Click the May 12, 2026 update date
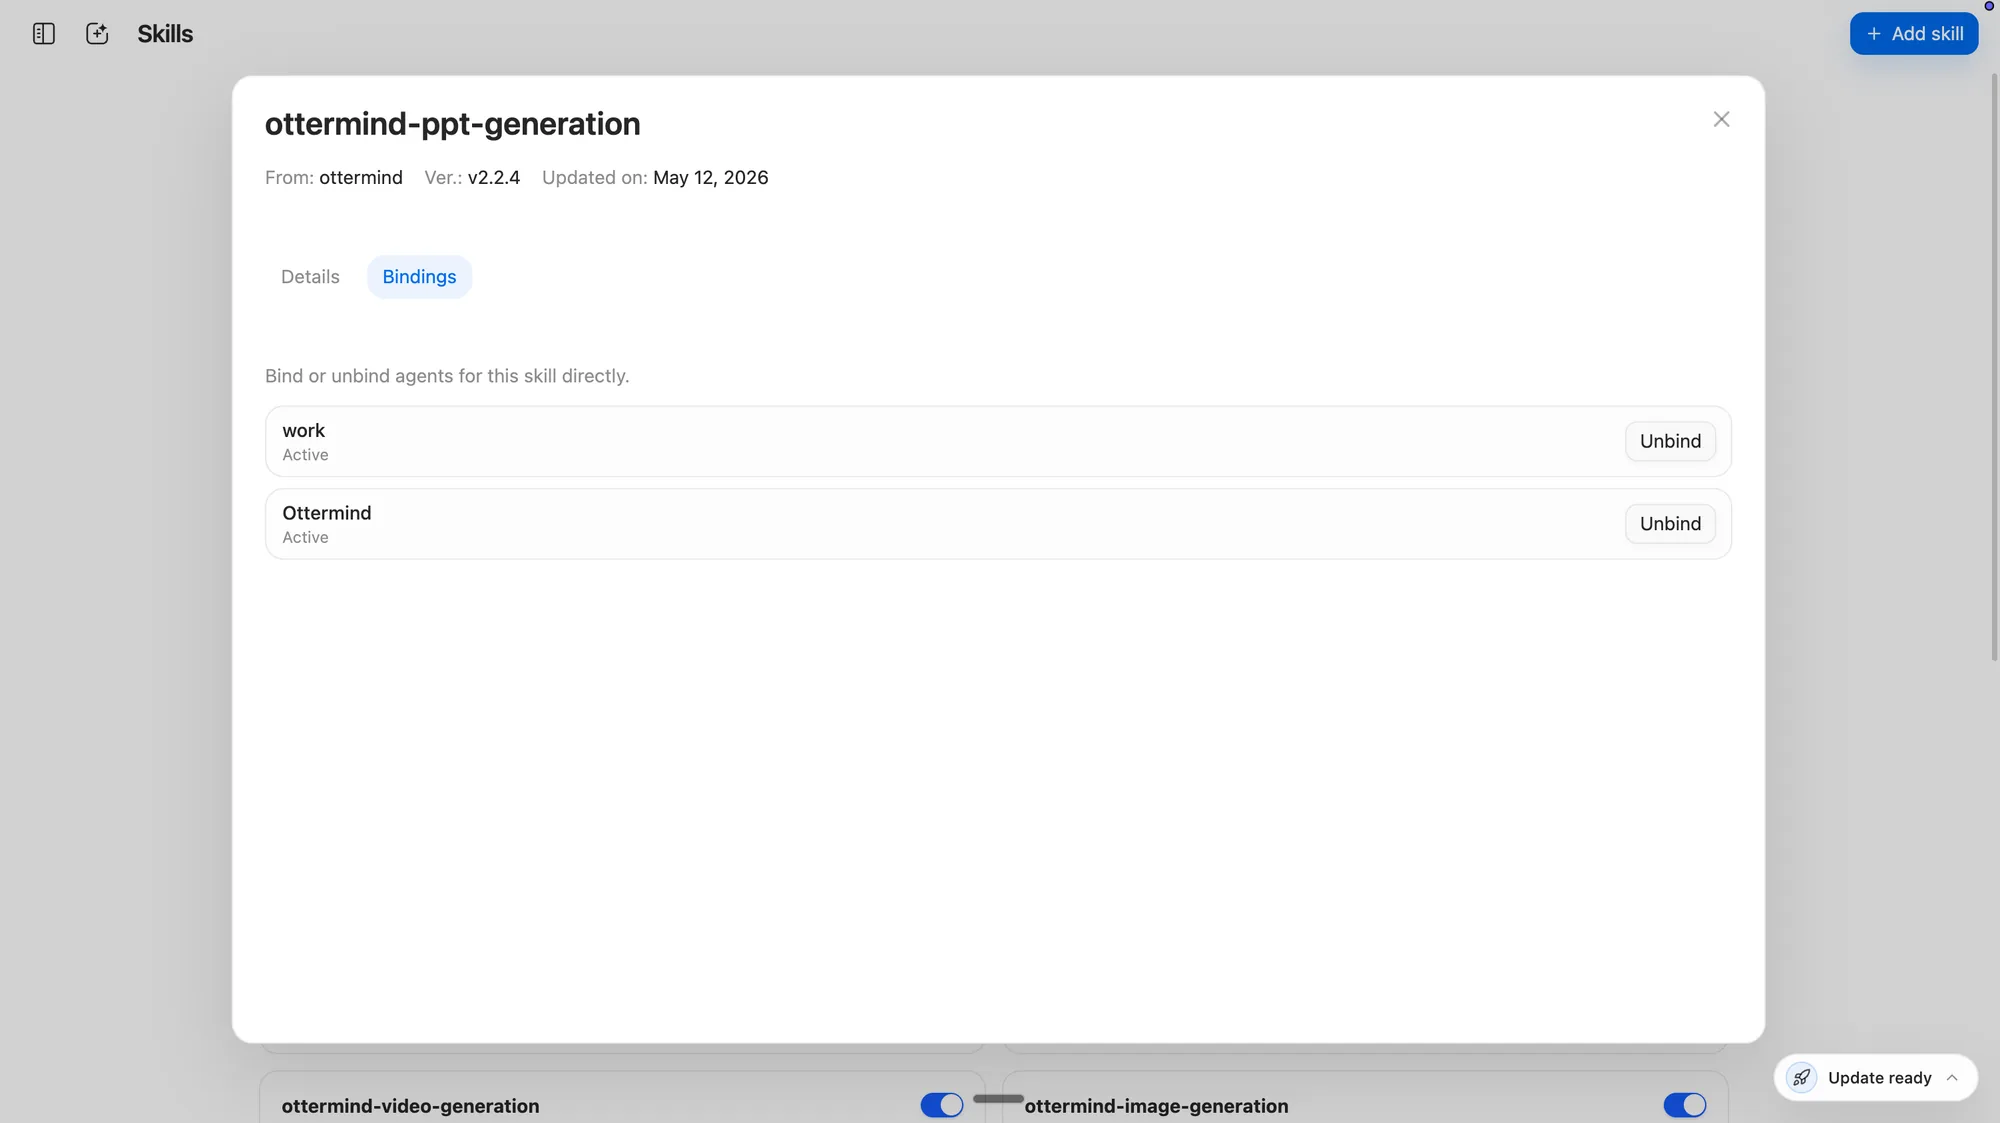This screenshot has width=2000, height=1123. (x=711, y=178)
